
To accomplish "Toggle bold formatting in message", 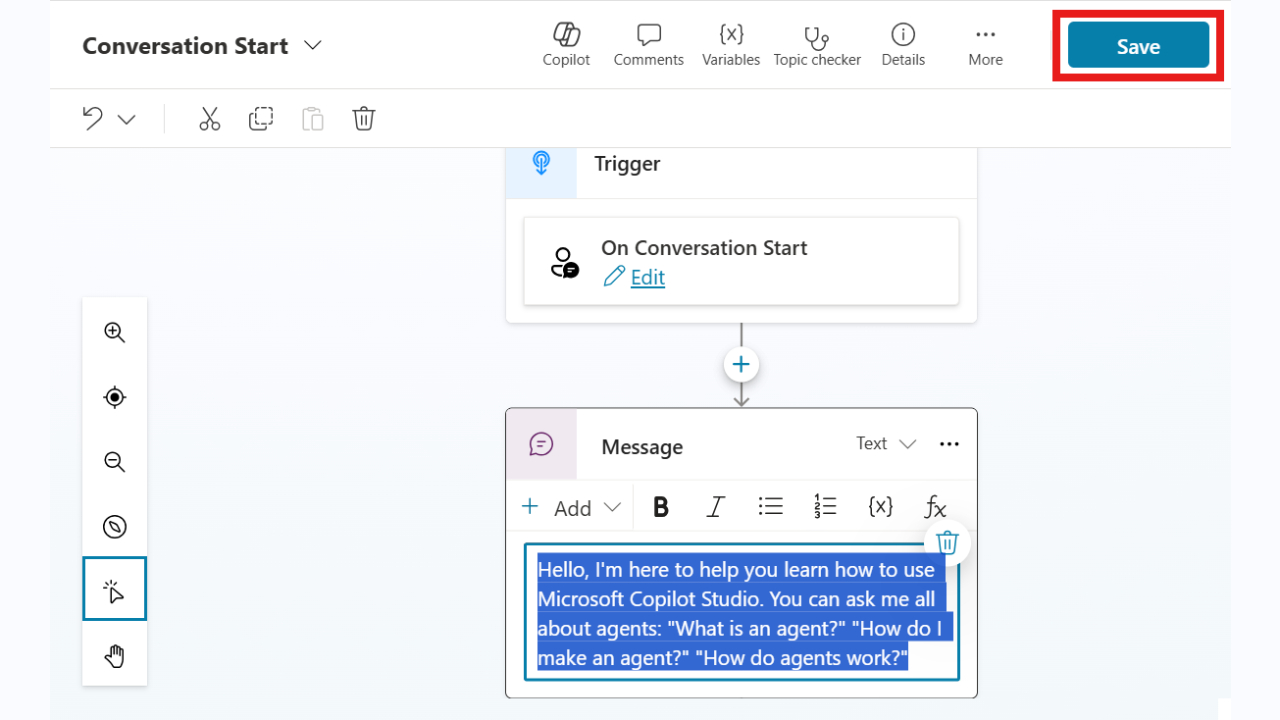I will tap(661, 507).
